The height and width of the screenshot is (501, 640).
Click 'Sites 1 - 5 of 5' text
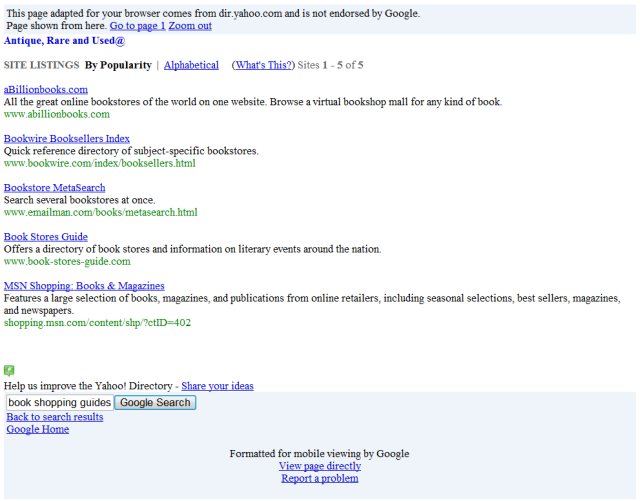330,65
